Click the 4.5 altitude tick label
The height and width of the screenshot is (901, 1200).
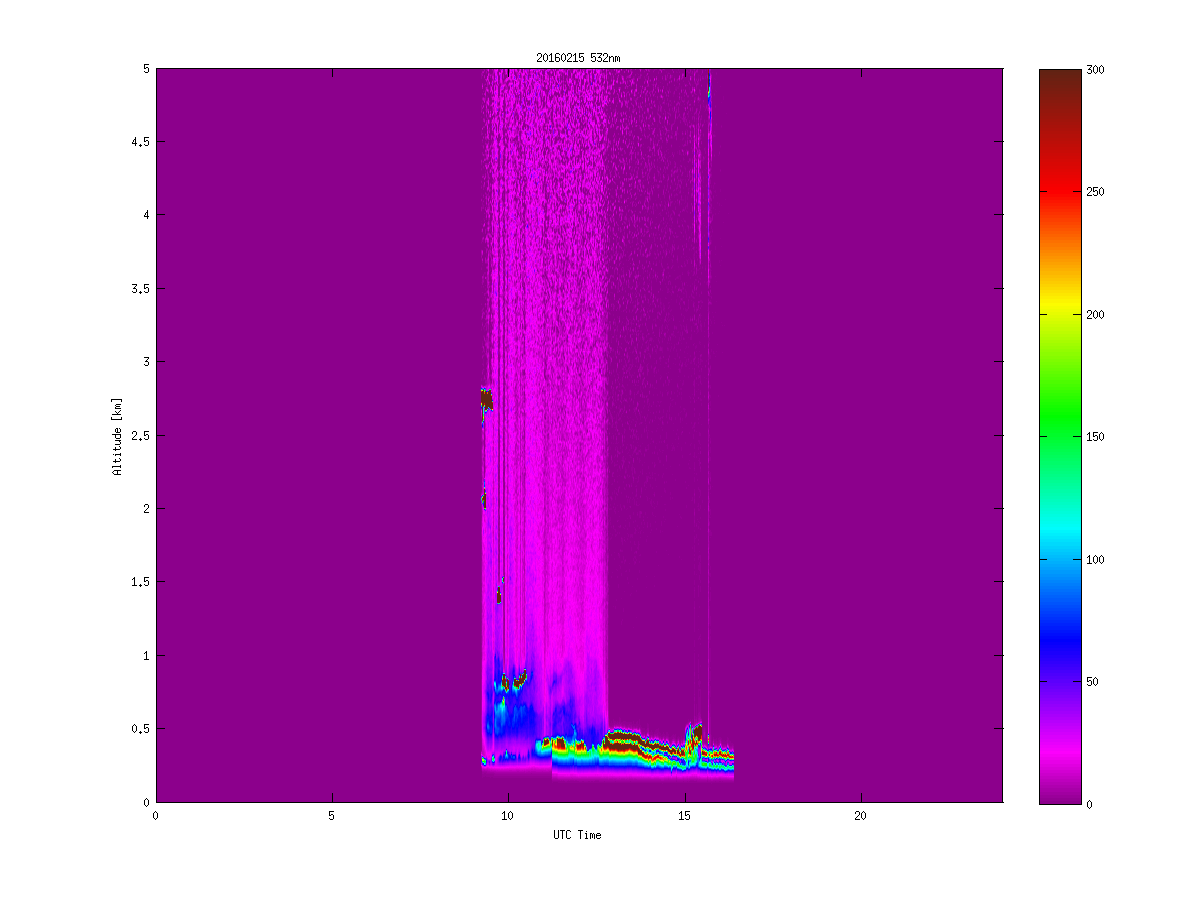141,142
